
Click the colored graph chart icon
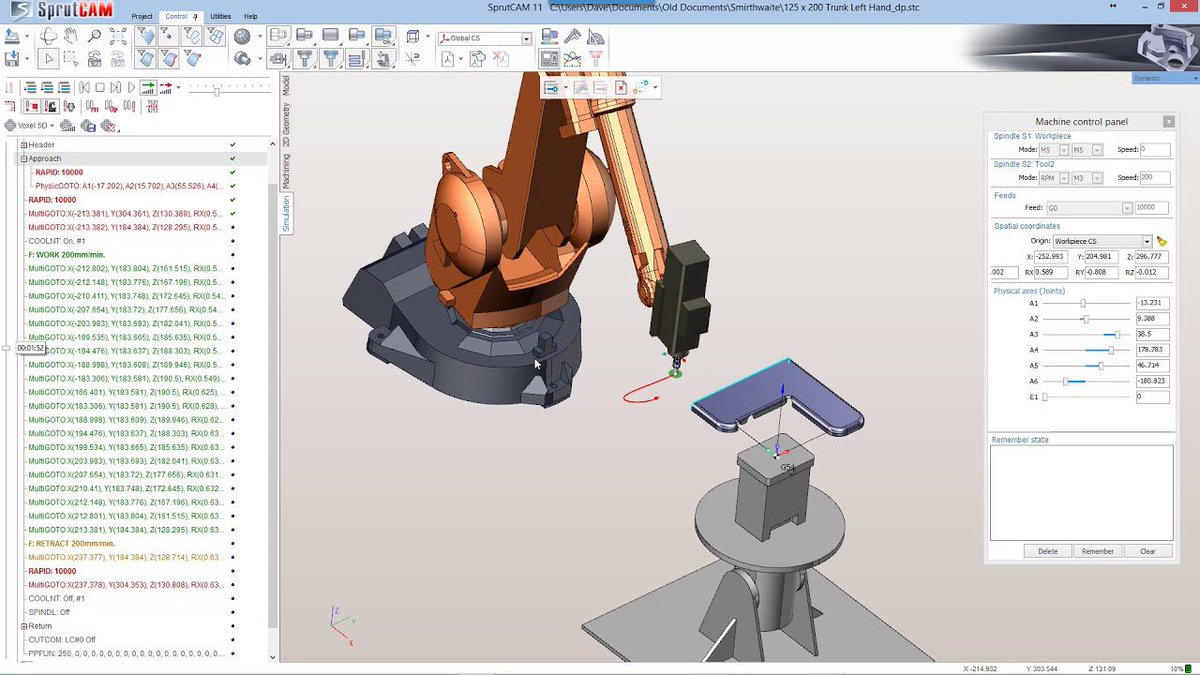(x=572, y=58)
